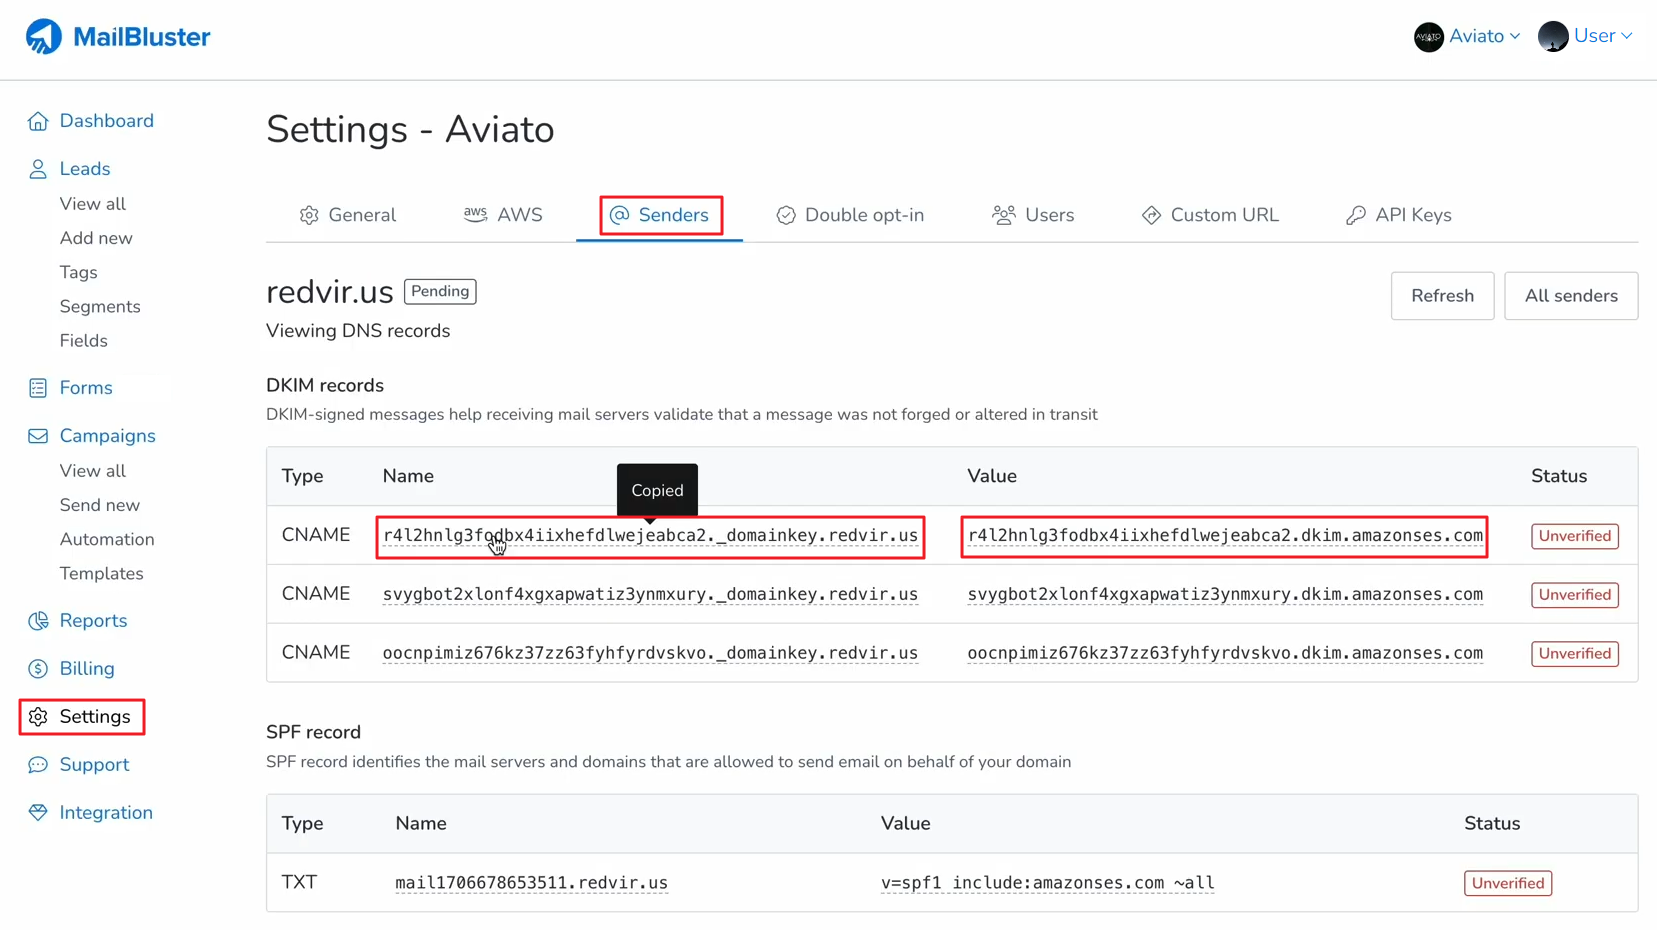Image resolution: width=1657 pixels, height=930 pixels.
Task: Click the Integration diamond icon
Action: pos(38,813)
